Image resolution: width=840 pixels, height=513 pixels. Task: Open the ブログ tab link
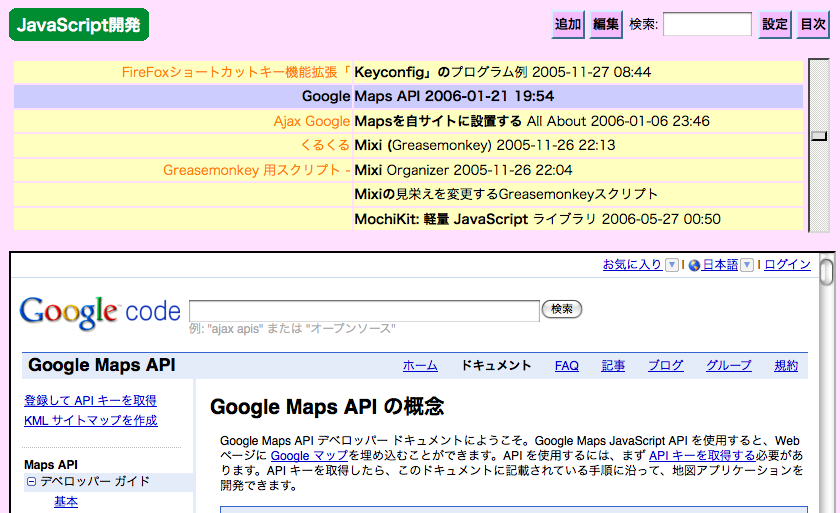(665, 366)
